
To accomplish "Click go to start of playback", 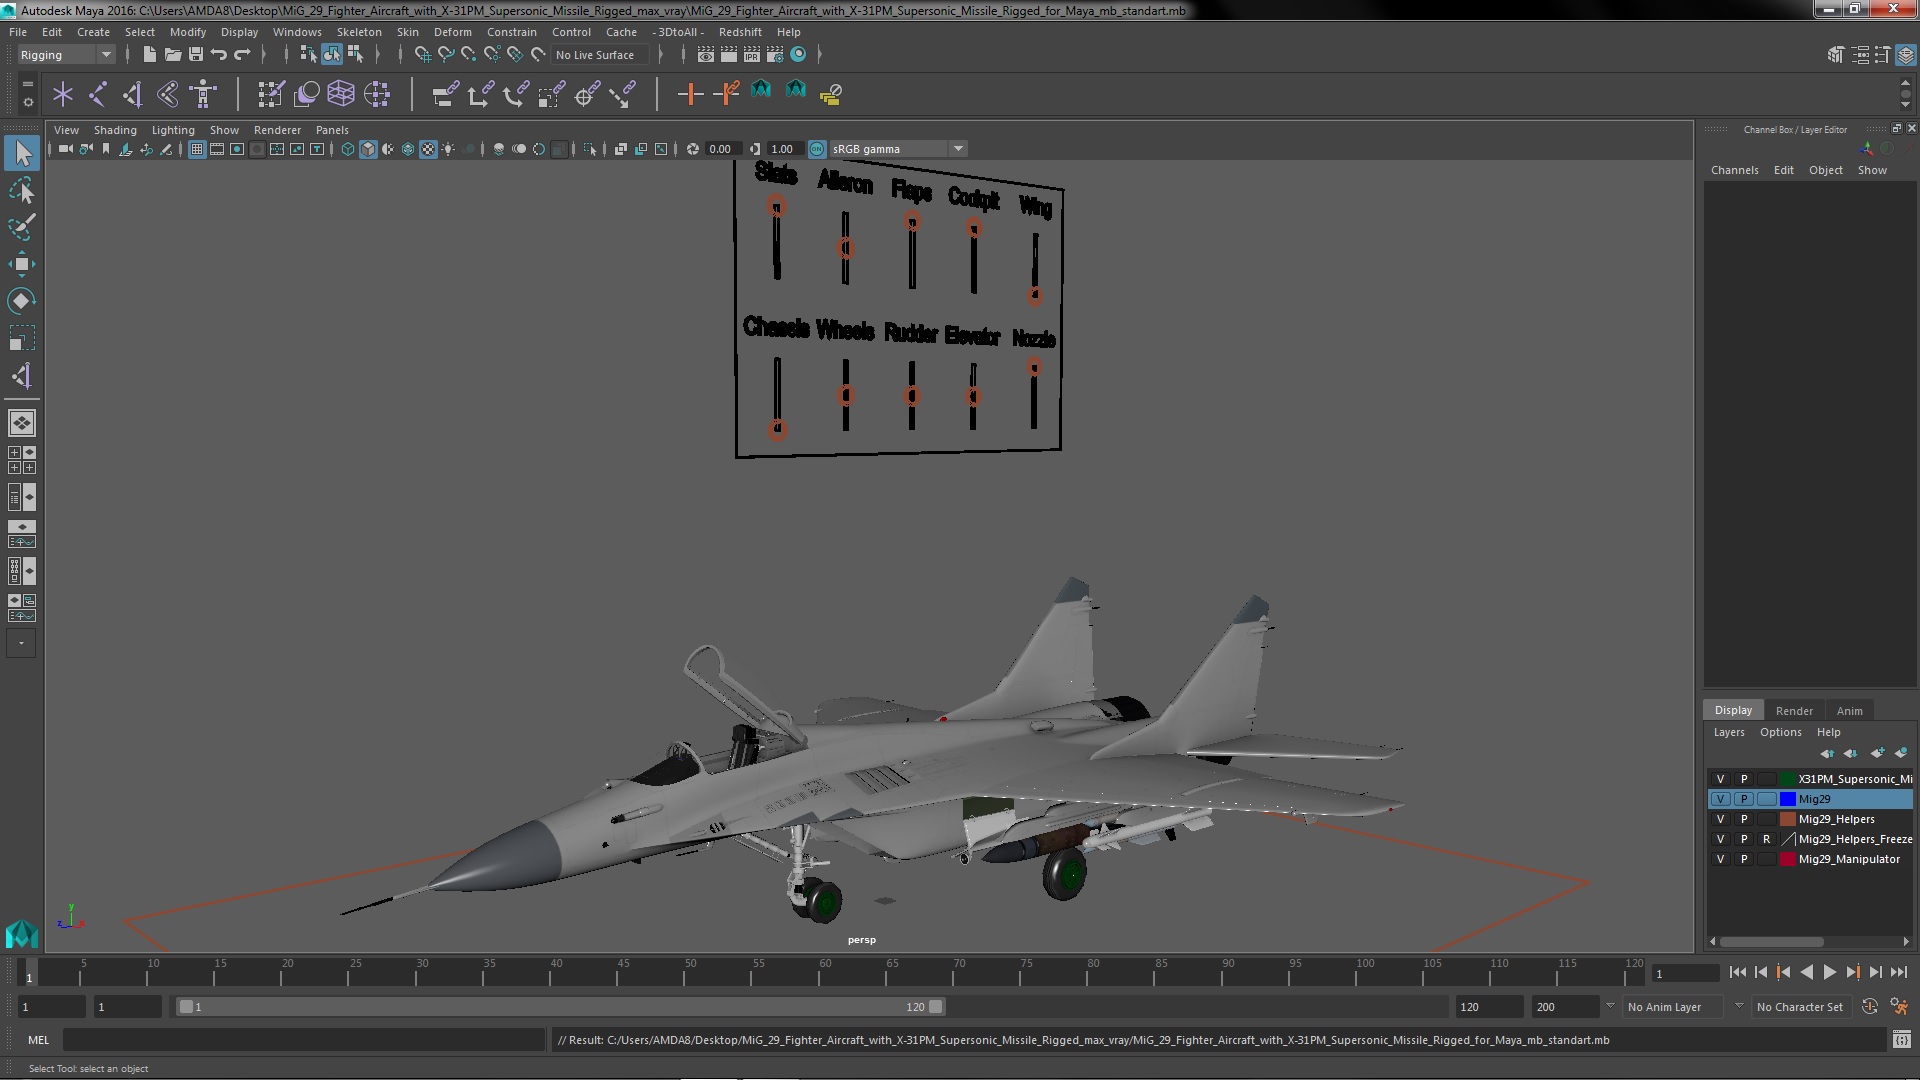I will pyautogui.click(x=1737, y=972).
